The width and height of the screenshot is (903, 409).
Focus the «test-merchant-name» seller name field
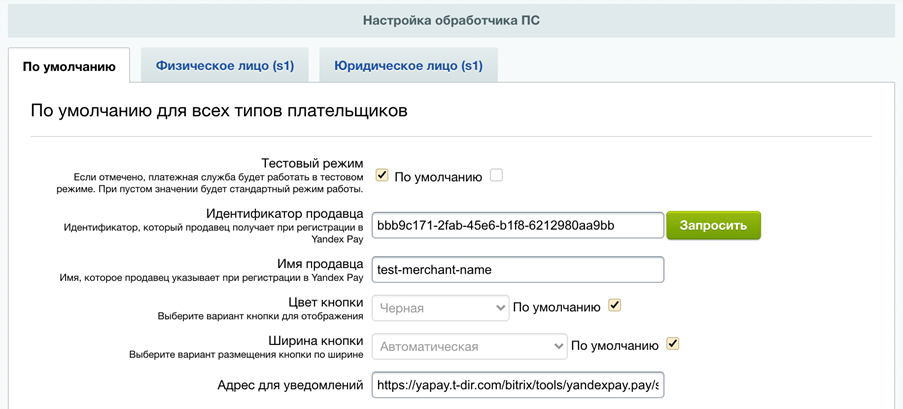click(x=517, y=269)
